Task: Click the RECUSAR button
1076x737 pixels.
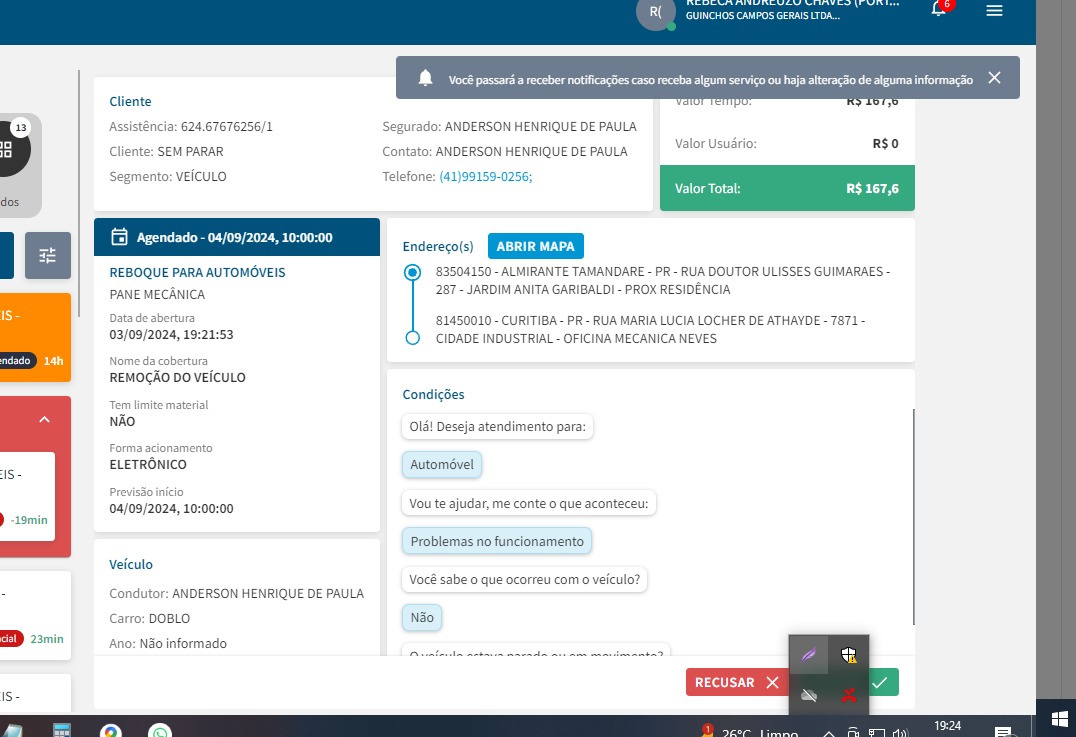Action: [x=736, y=682]
